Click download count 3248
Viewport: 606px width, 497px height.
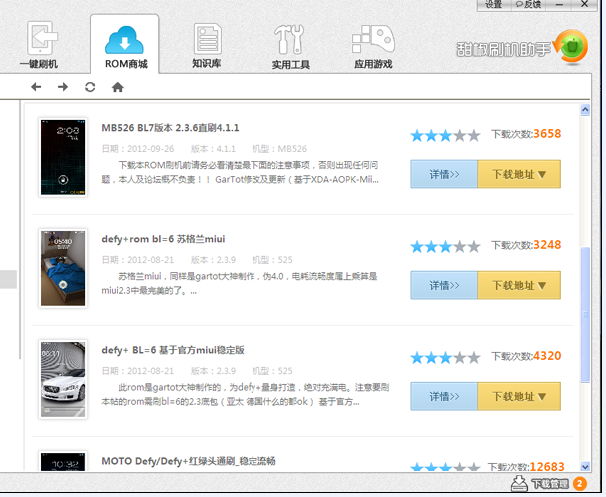547,245
